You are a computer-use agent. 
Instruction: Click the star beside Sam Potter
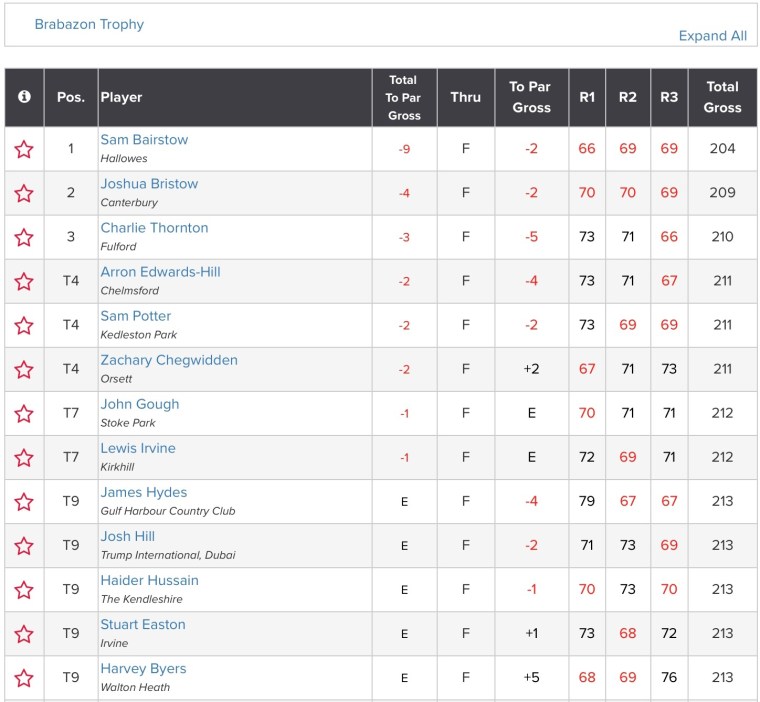[24, 325]
